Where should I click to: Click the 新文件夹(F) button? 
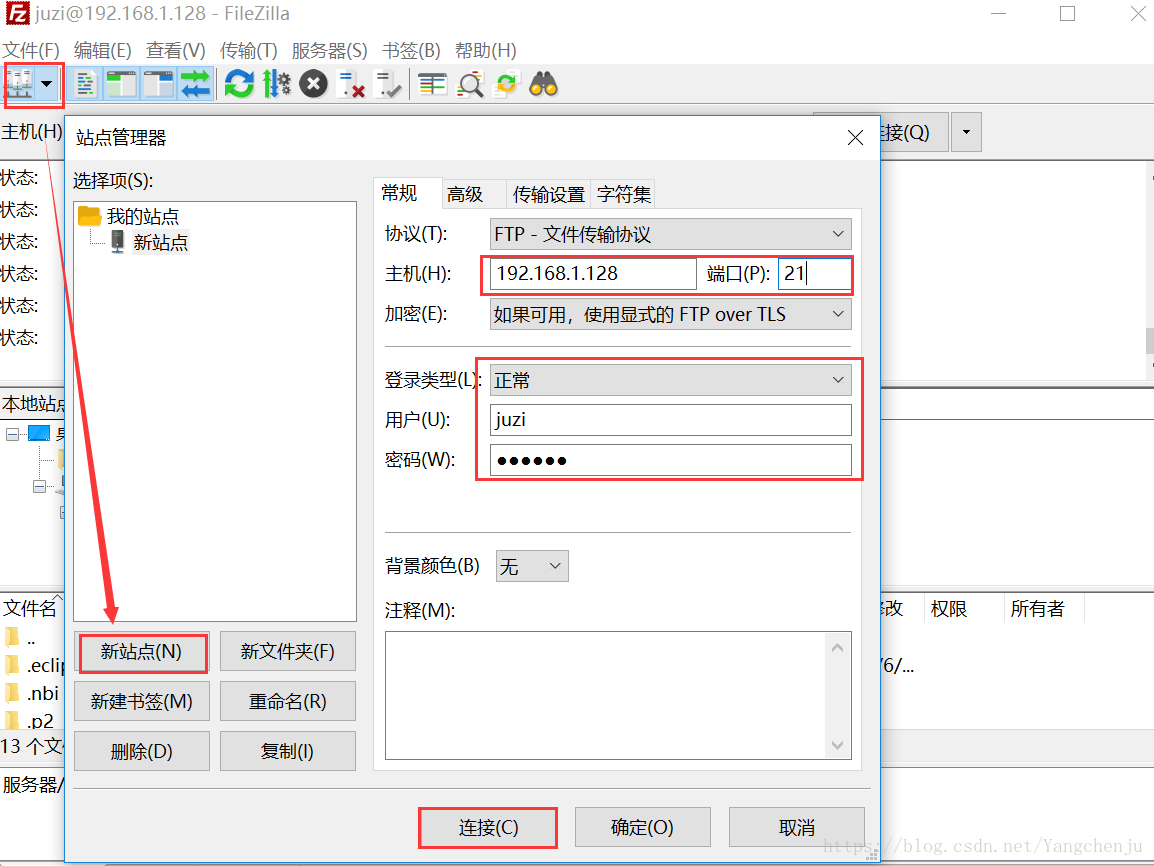[288, 651]
